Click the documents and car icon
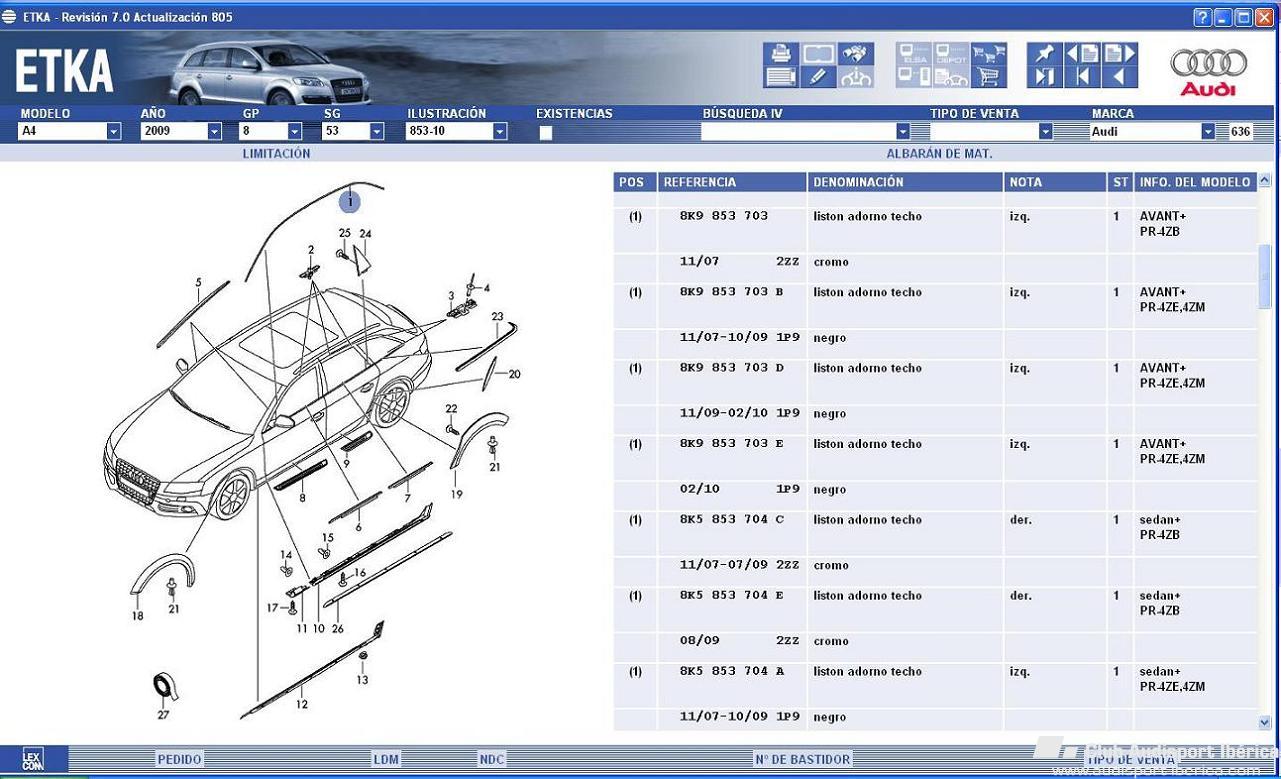1281x779 pixels. pyautogui.click(x=951, y=77)
